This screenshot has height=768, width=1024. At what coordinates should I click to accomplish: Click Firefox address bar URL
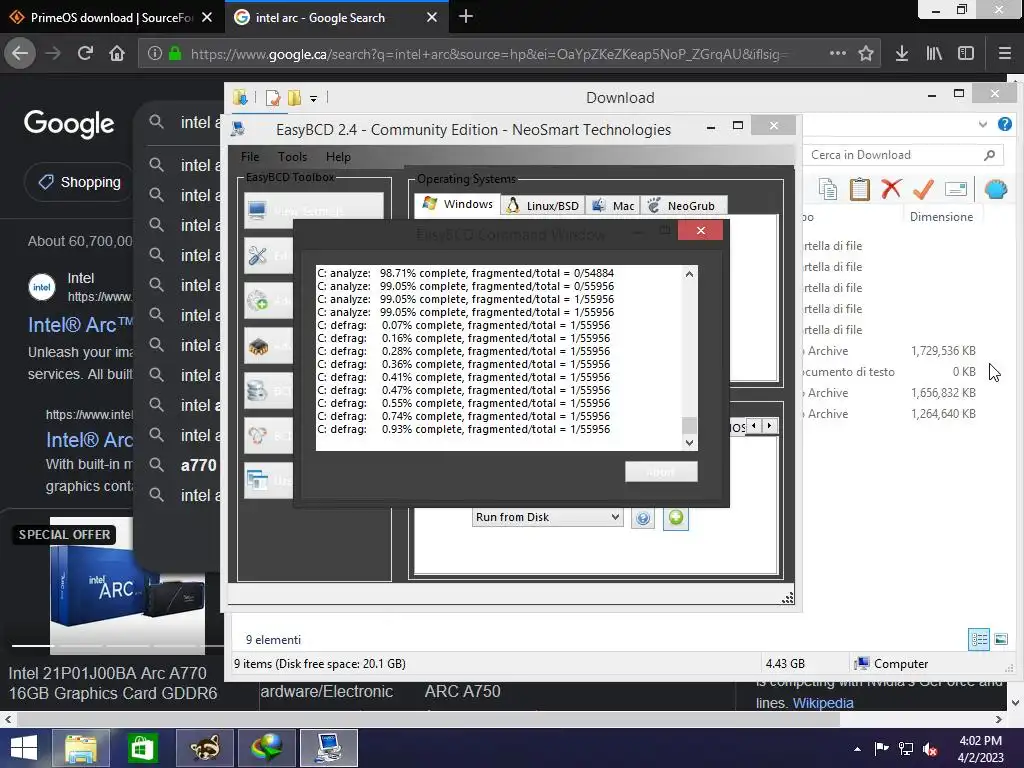click(488, 54)
